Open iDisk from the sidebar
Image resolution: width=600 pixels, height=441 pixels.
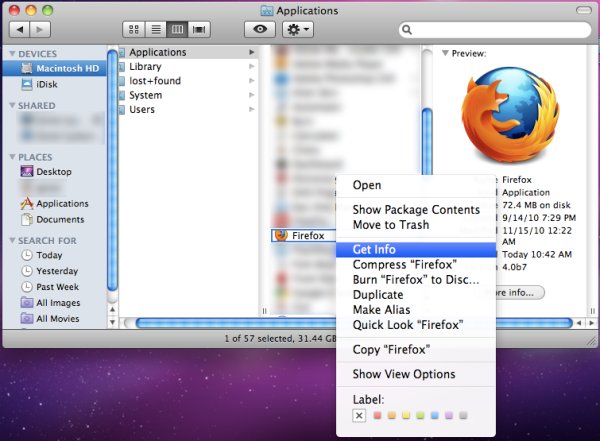(46, 84)
